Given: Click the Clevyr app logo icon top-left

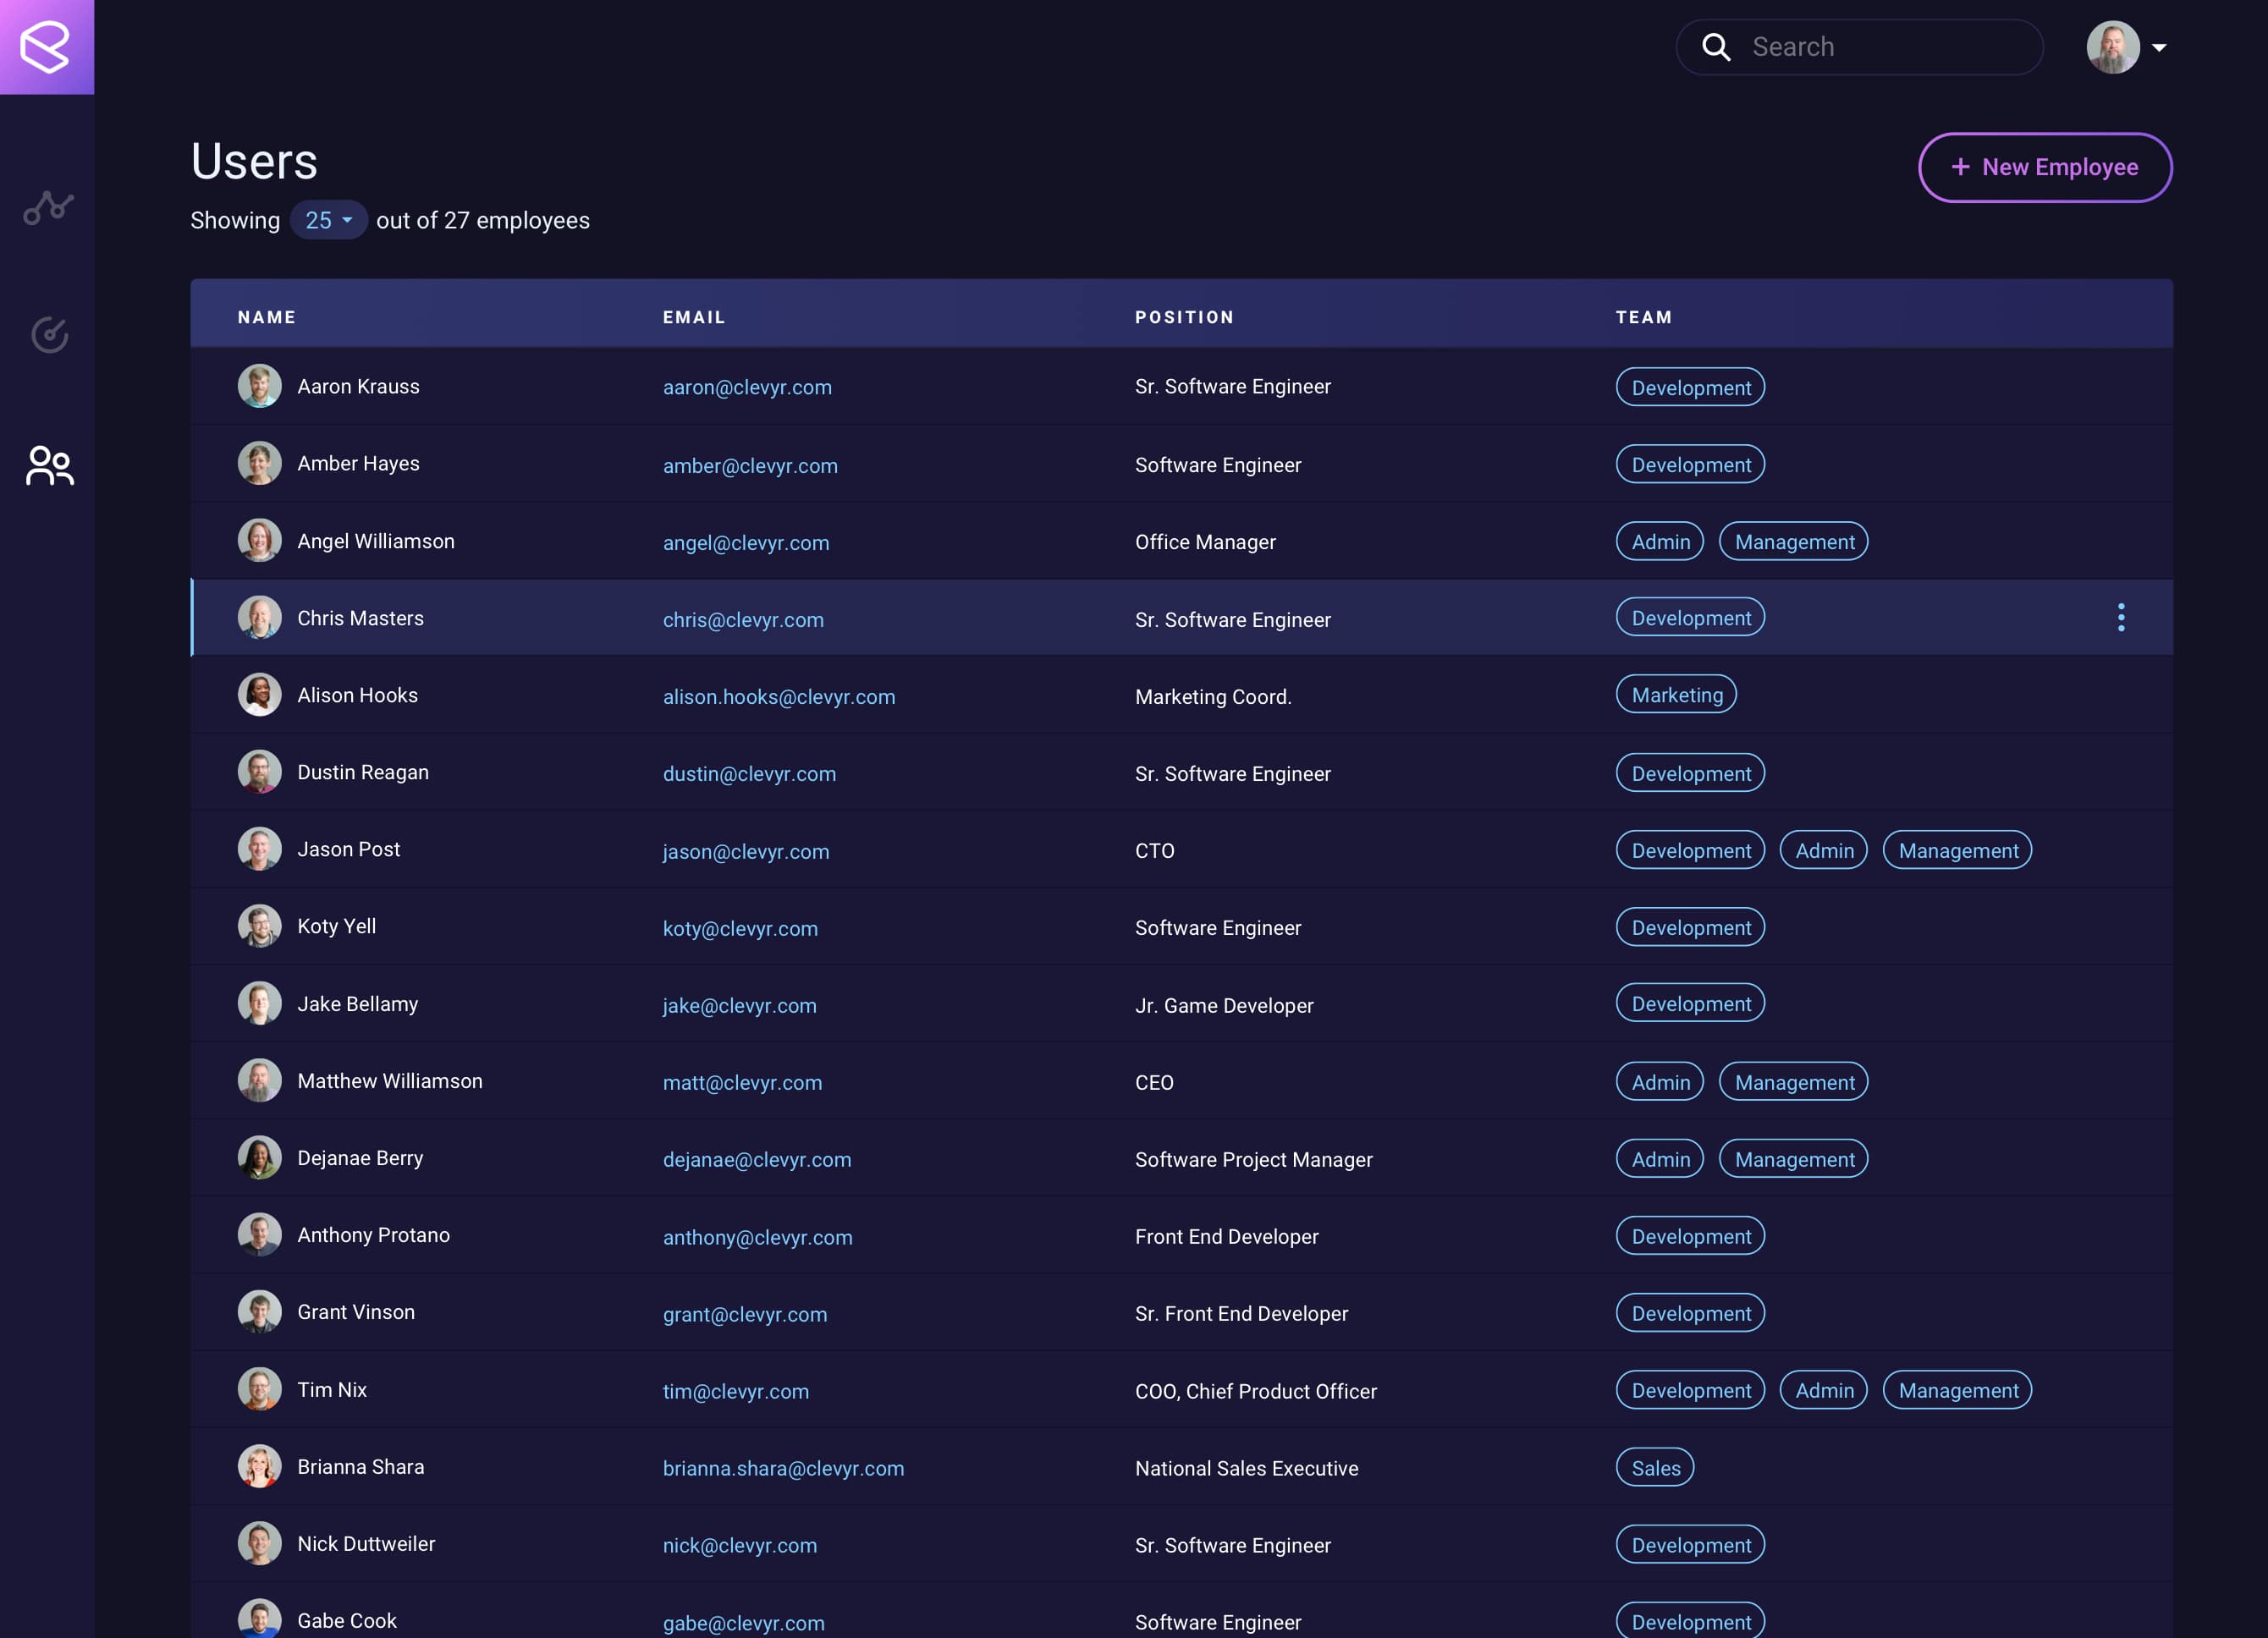Looking at the screenshot, I should tap(47, 47).
